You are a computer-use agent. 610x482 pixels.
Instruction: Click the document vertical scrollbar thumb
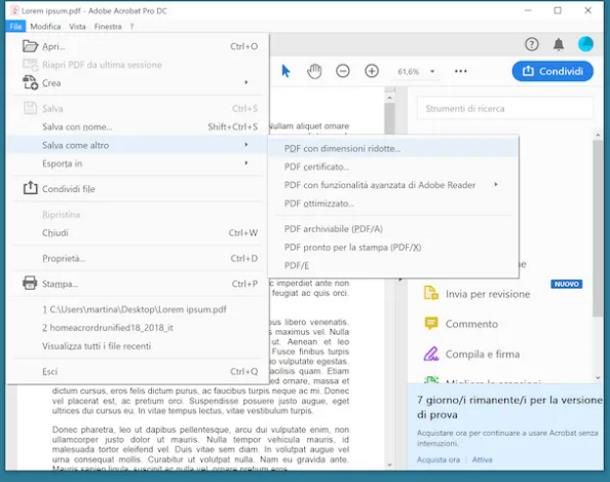(389, 118)
